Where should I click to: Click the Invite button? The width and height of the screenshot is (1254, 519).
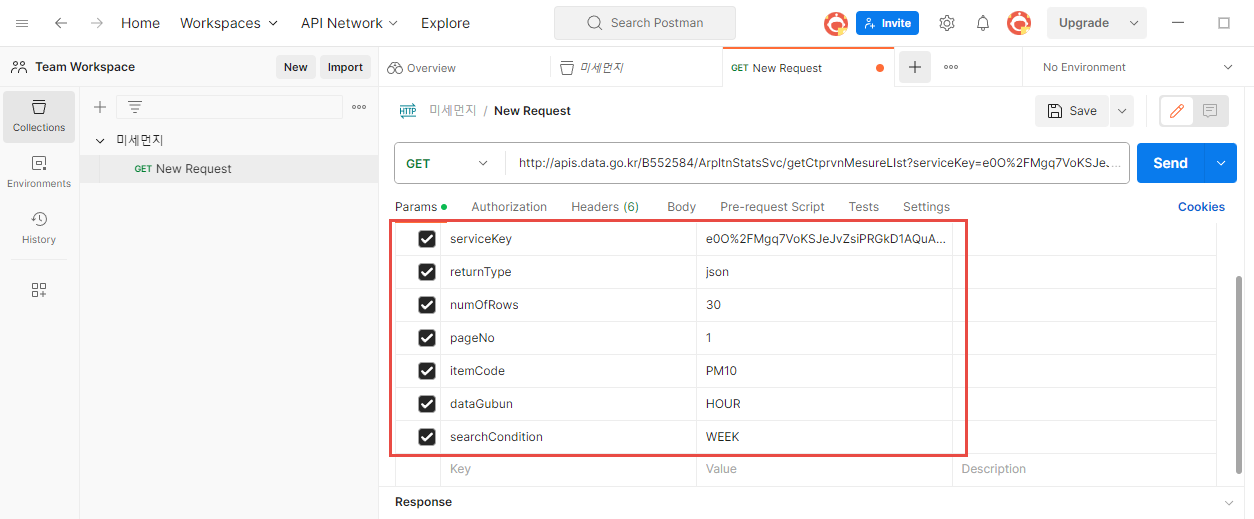point(887,23)
